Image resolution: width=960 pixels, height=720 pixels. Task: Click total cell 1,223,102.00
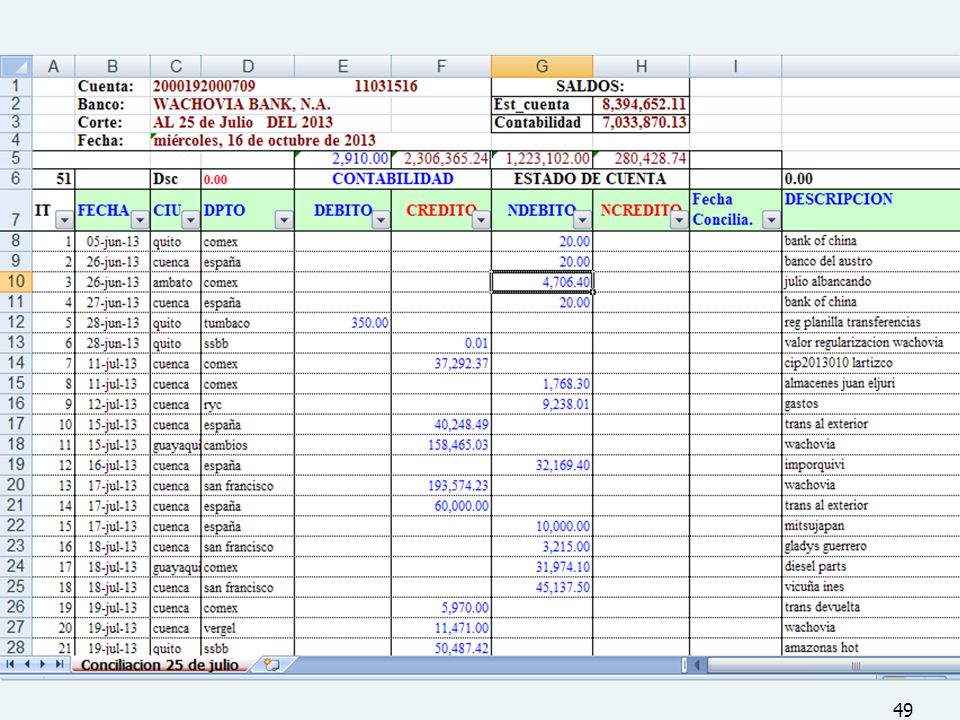542,159
